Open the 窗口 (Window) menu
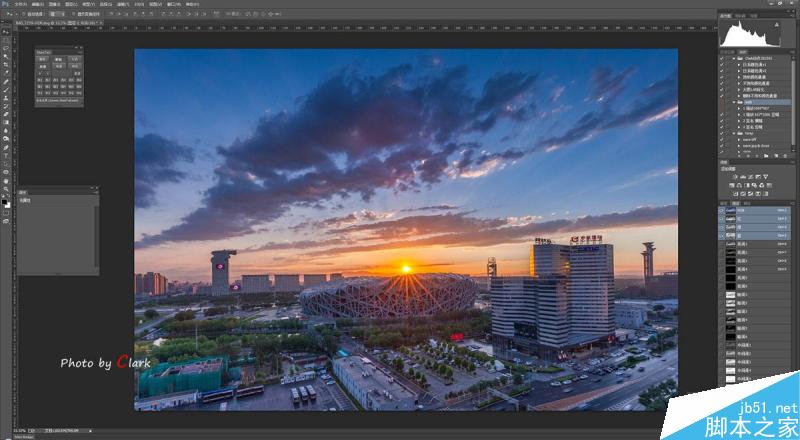Screen dimensions: 800x440 tap(174, 4)
